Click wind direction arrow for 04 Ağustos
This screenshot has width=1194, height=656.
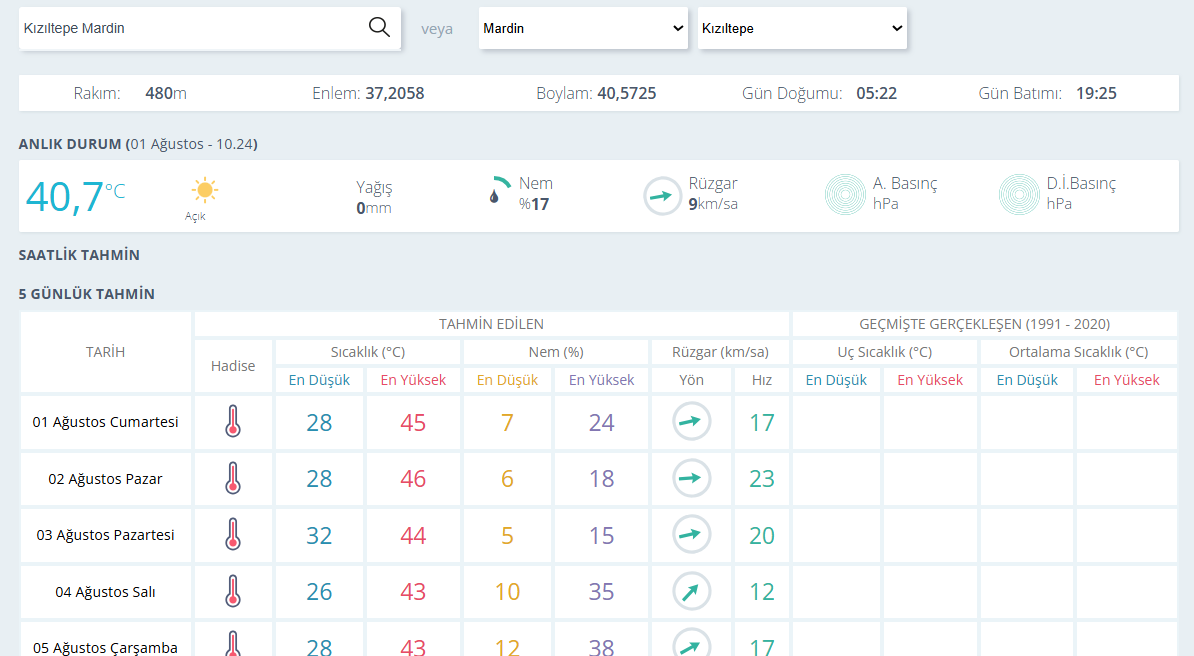[x=691, y=591]
